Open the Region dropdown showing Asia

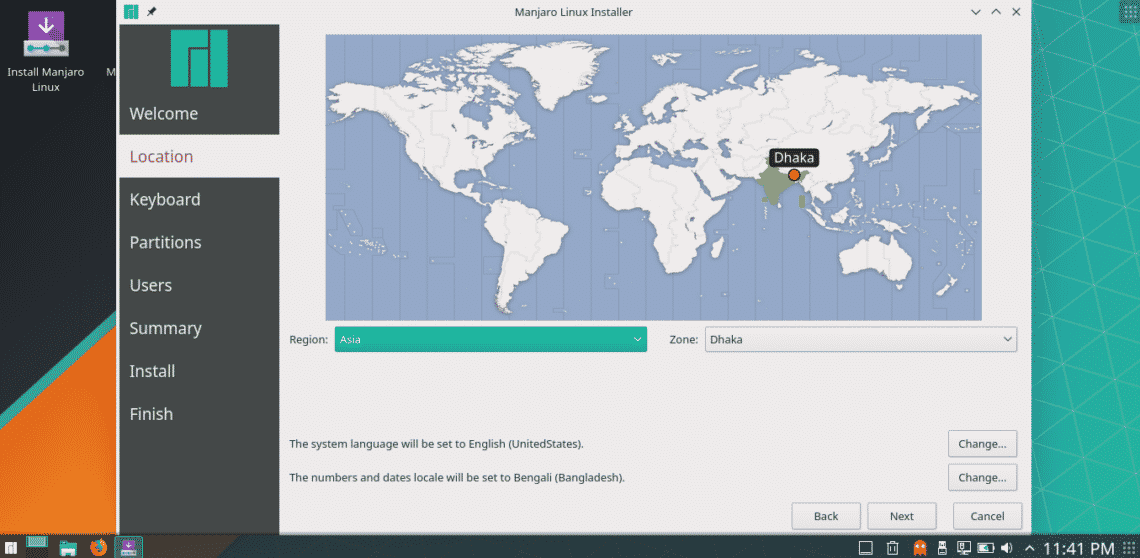pos(491,339)
